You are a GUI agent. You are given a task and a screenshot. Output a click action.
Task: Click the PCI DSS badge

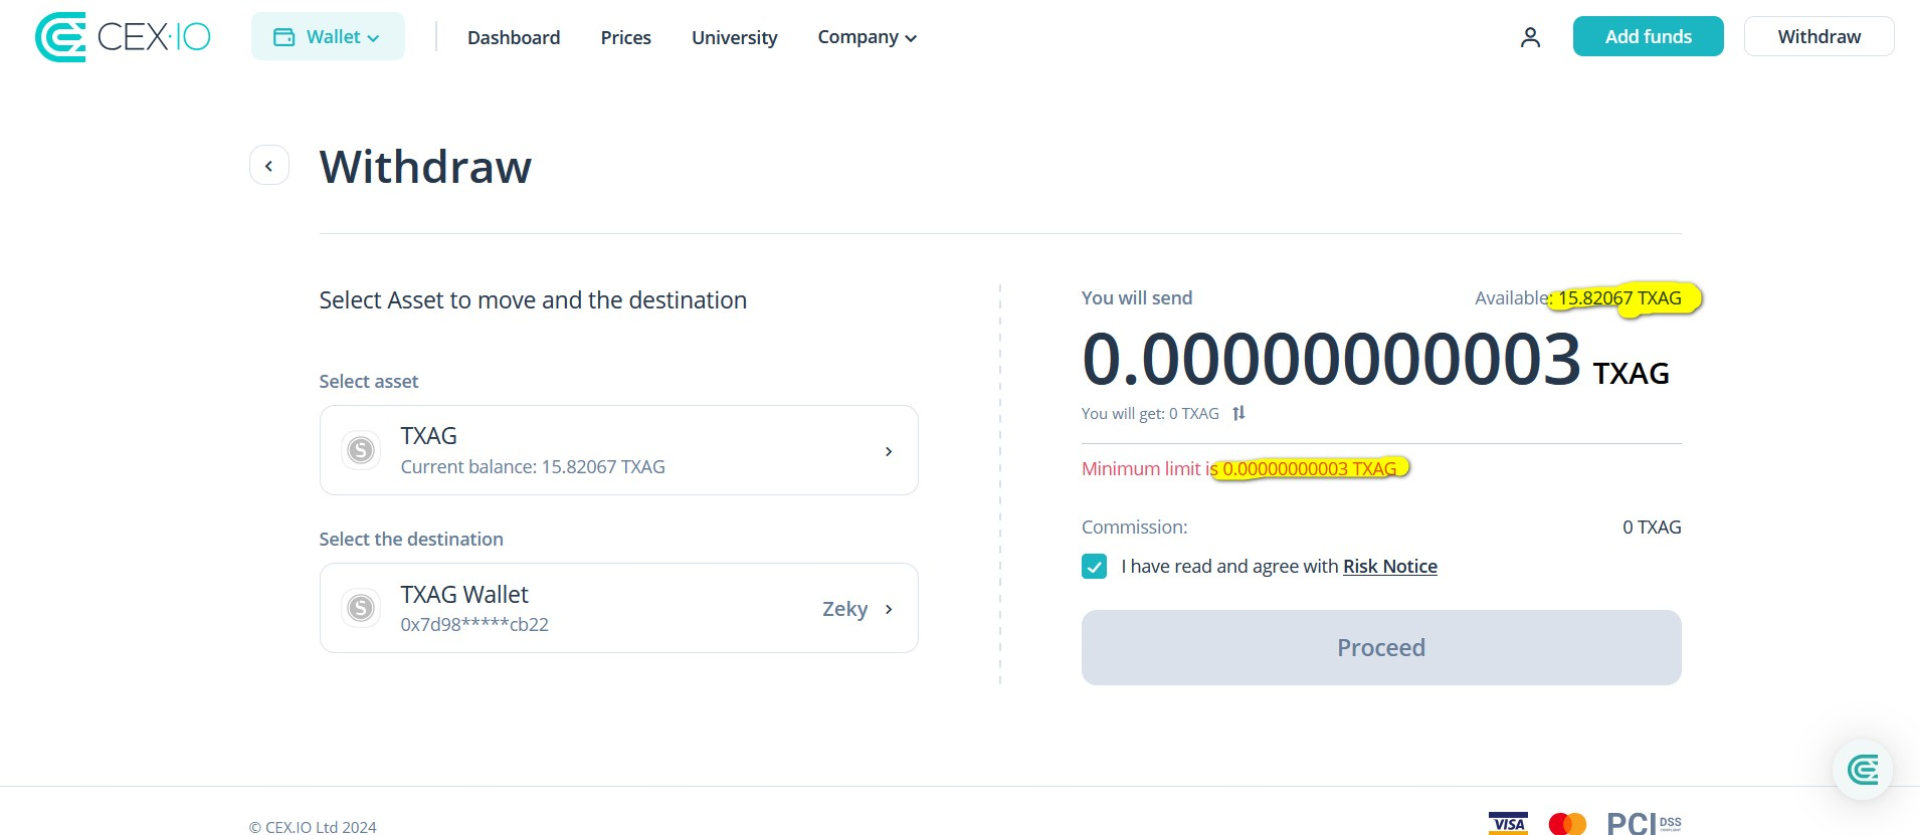[1644, 824]
